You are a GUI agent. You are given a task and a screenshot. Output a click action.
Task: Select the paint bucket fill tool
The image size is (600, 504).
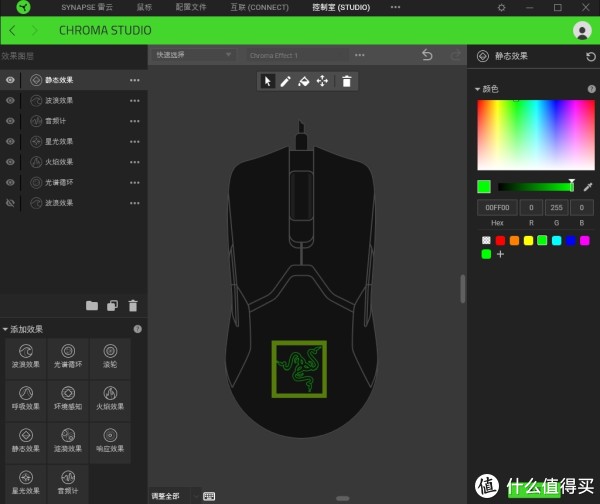[304, 81]
